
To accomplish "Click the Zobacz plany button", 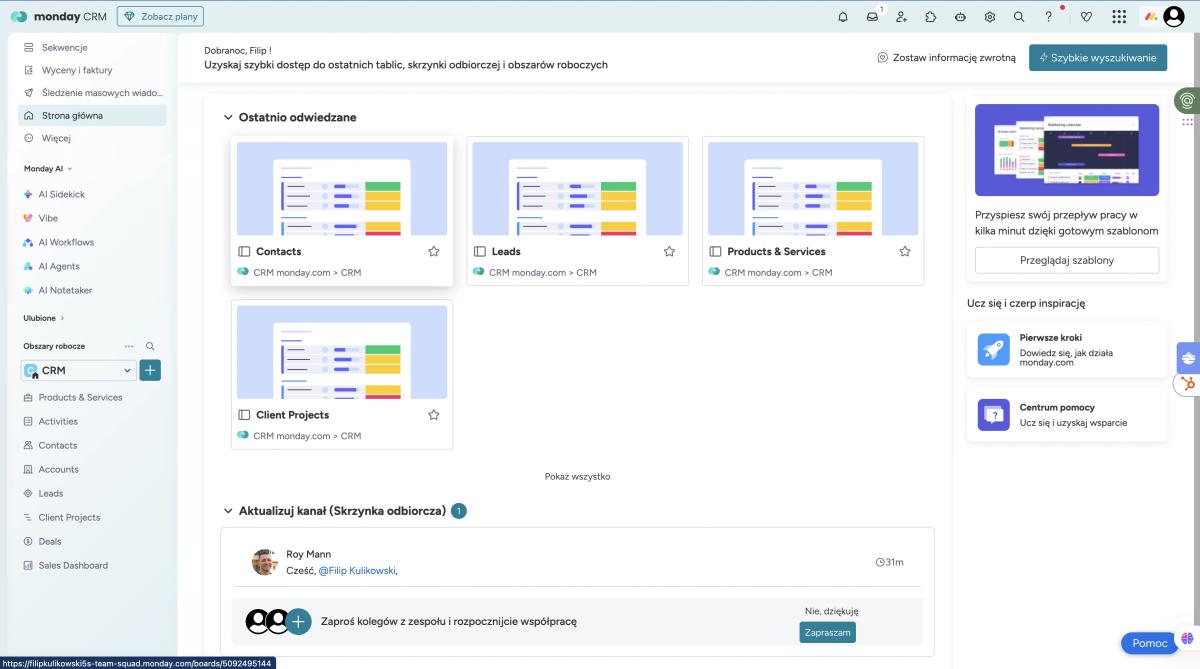I will pyautogui.click(x=160, y=16).
